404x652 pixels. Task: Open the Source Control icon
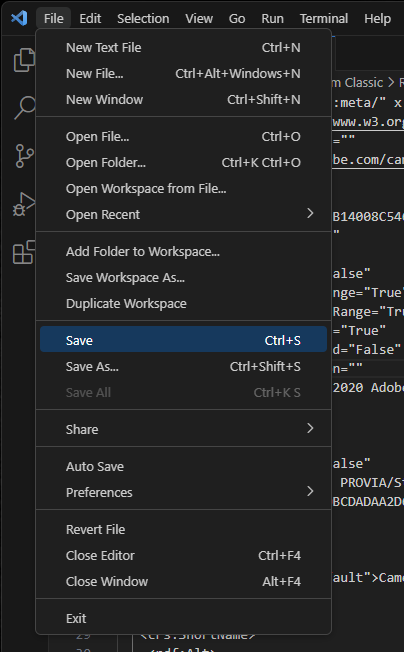click(25, 156)
